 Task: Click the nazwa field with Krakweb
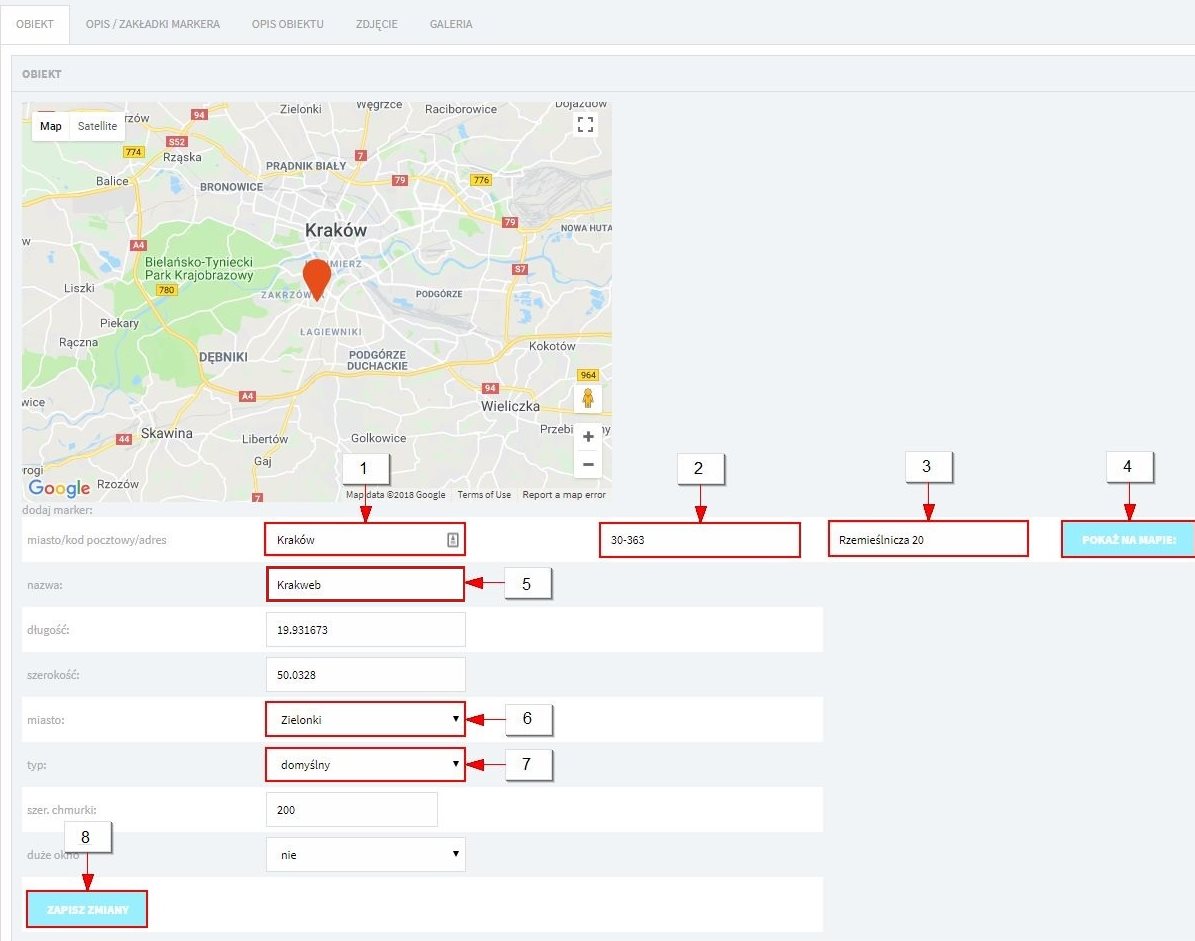tap(365, 584)
